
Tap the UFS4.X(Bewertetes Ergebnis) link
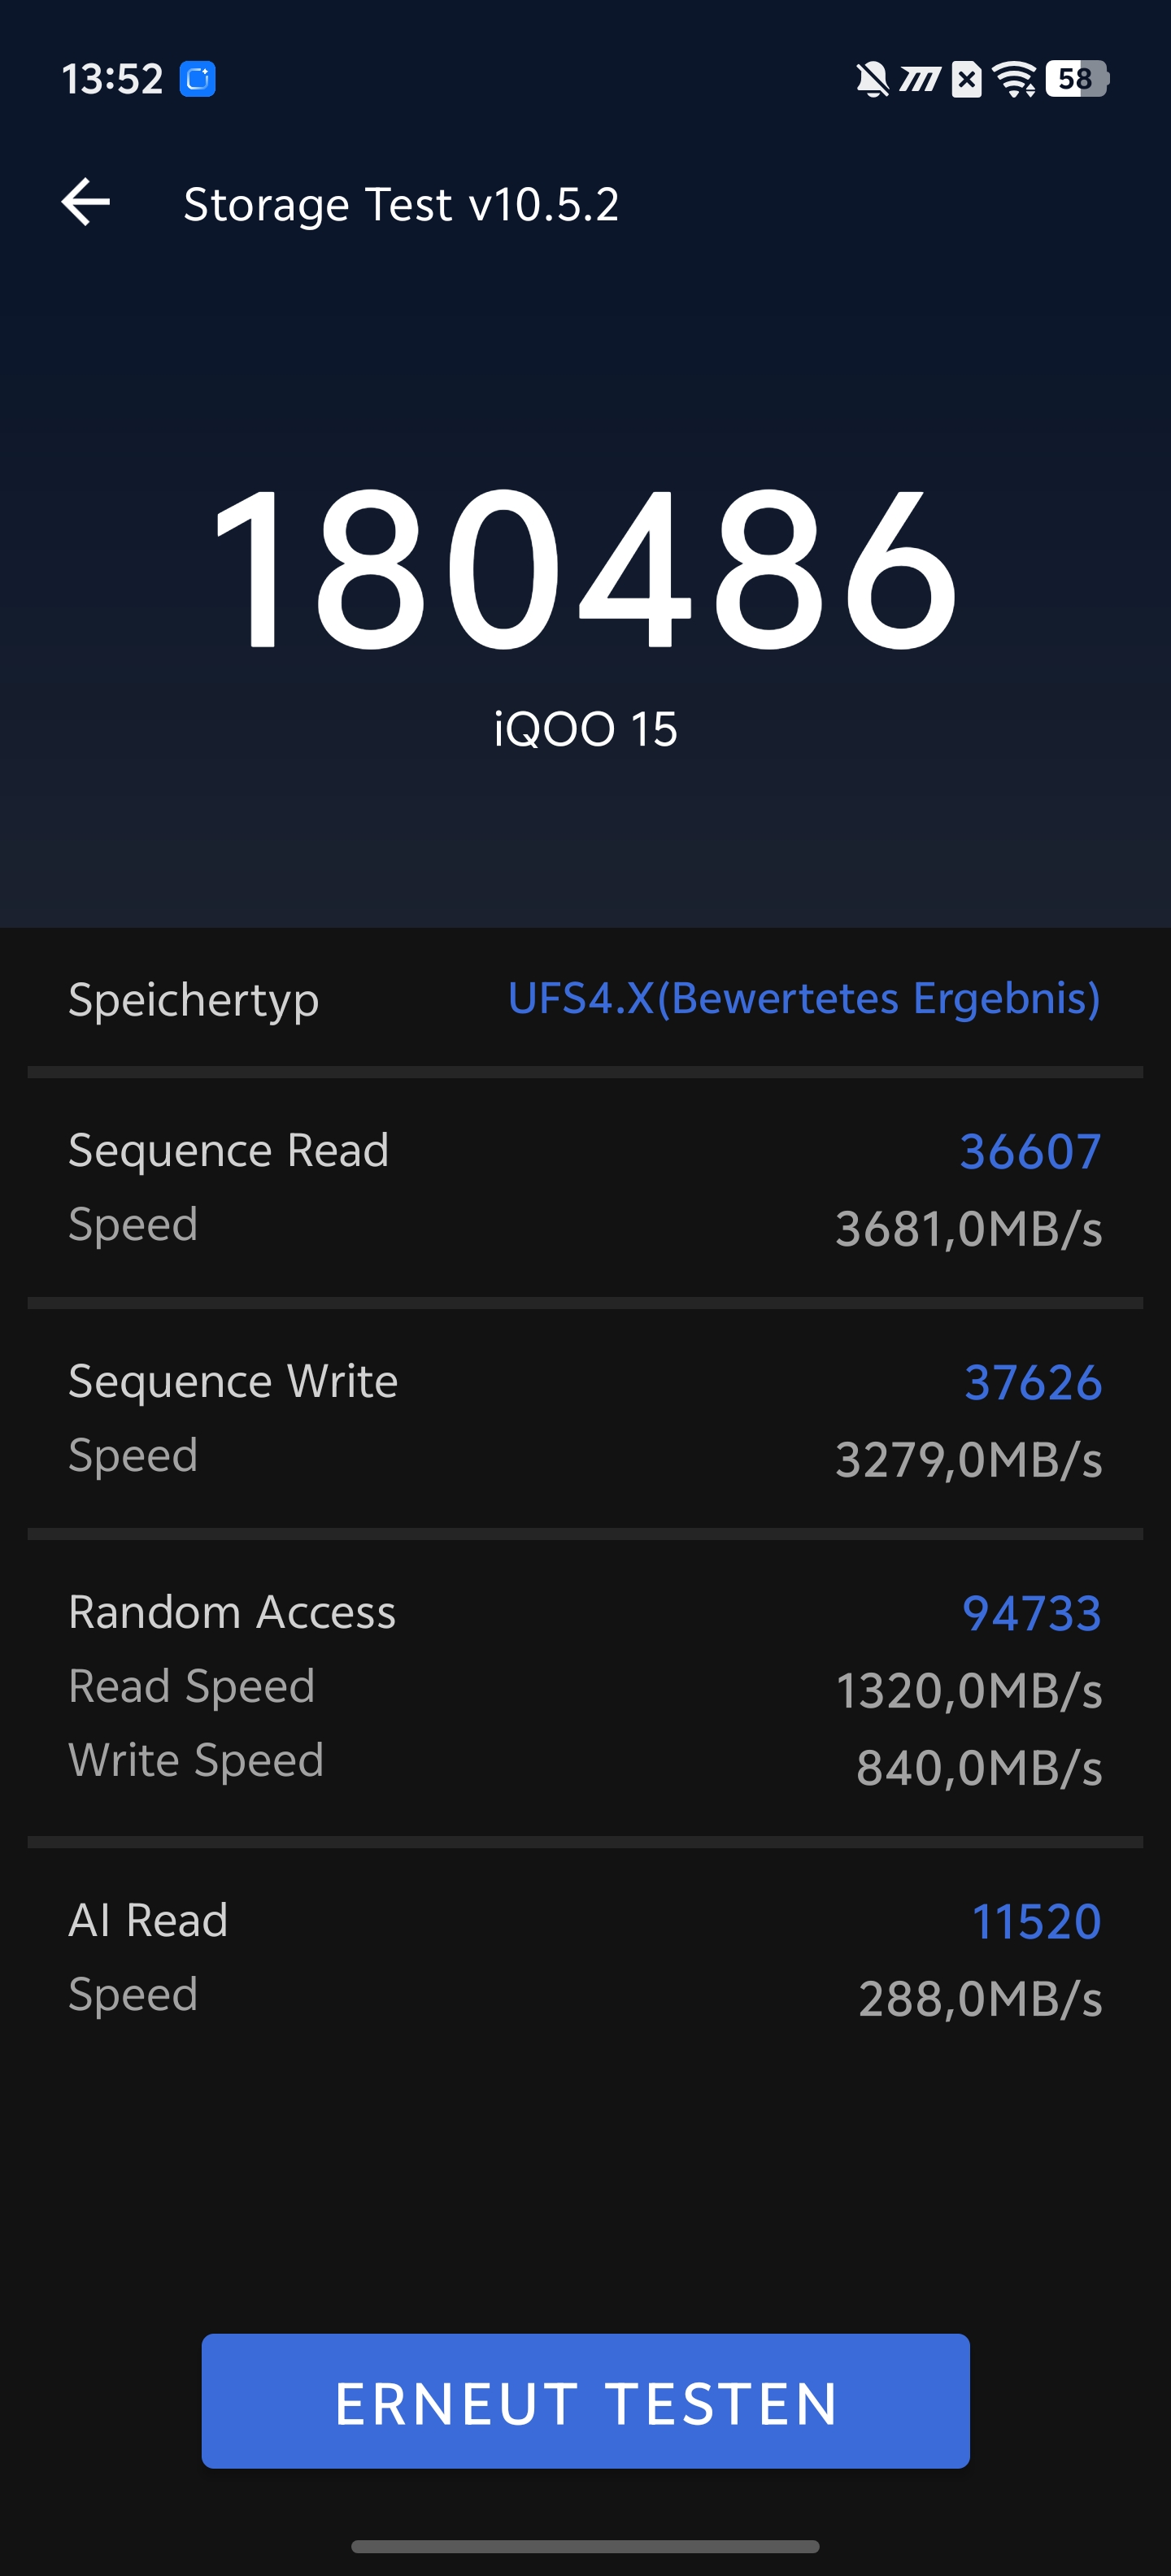coord(804,999)
